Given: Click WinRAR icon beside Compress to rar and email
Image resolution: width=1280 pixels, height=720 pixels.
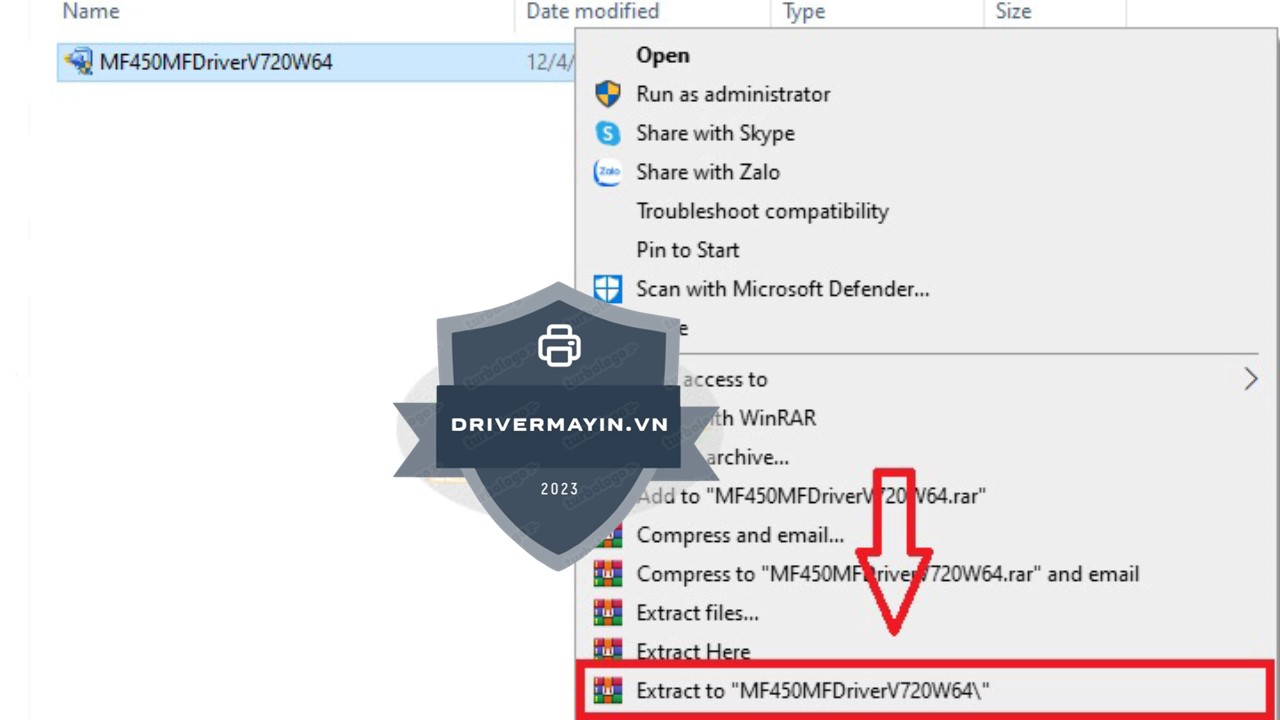Looking at the screenshot, I should point(608,574).
